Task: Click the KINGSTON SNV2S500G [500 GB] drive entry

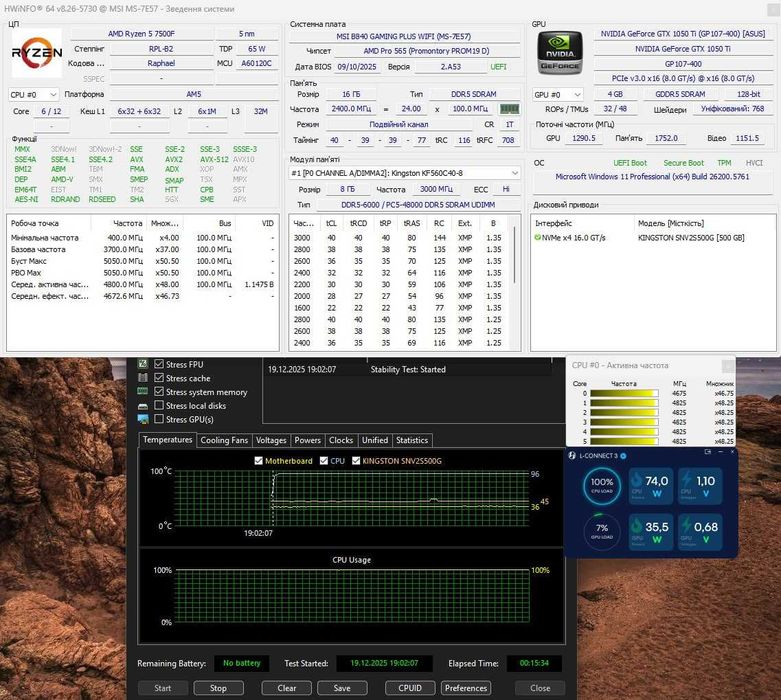Action: pos(691,238)
